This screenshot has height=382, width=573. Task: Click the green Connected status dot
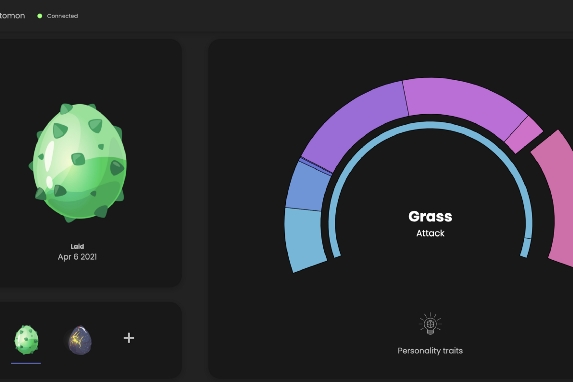pos(39,16)
